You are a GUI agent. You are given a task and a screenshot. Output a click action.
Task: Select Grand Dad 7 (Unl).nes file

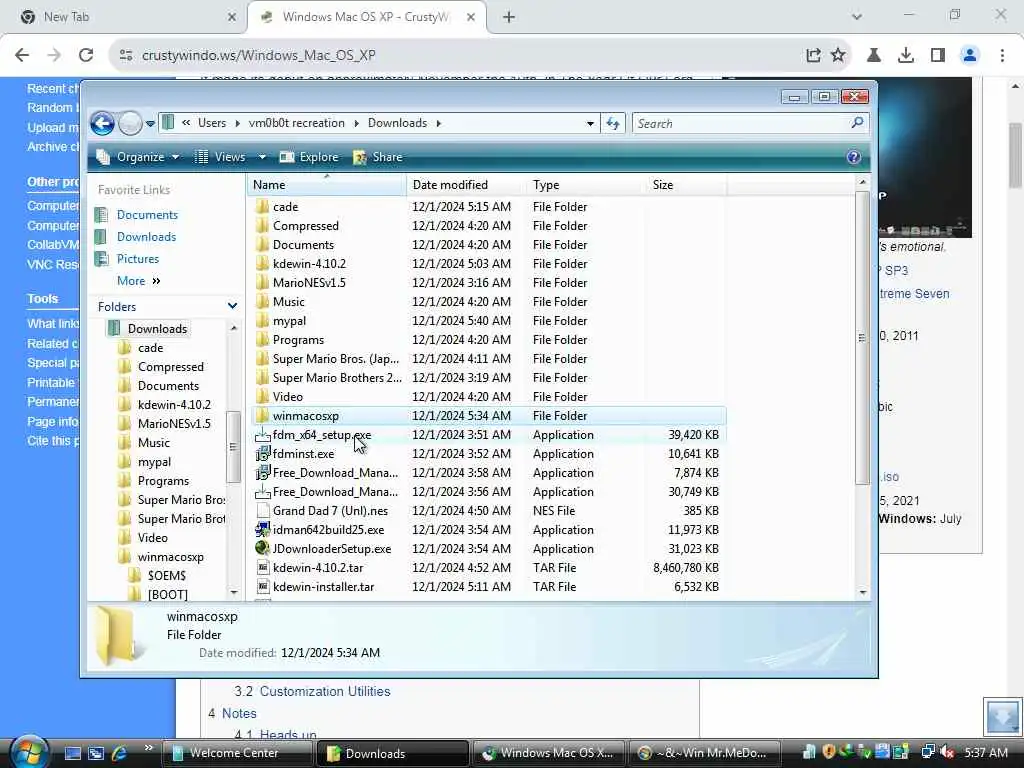[x=330, y=511]
